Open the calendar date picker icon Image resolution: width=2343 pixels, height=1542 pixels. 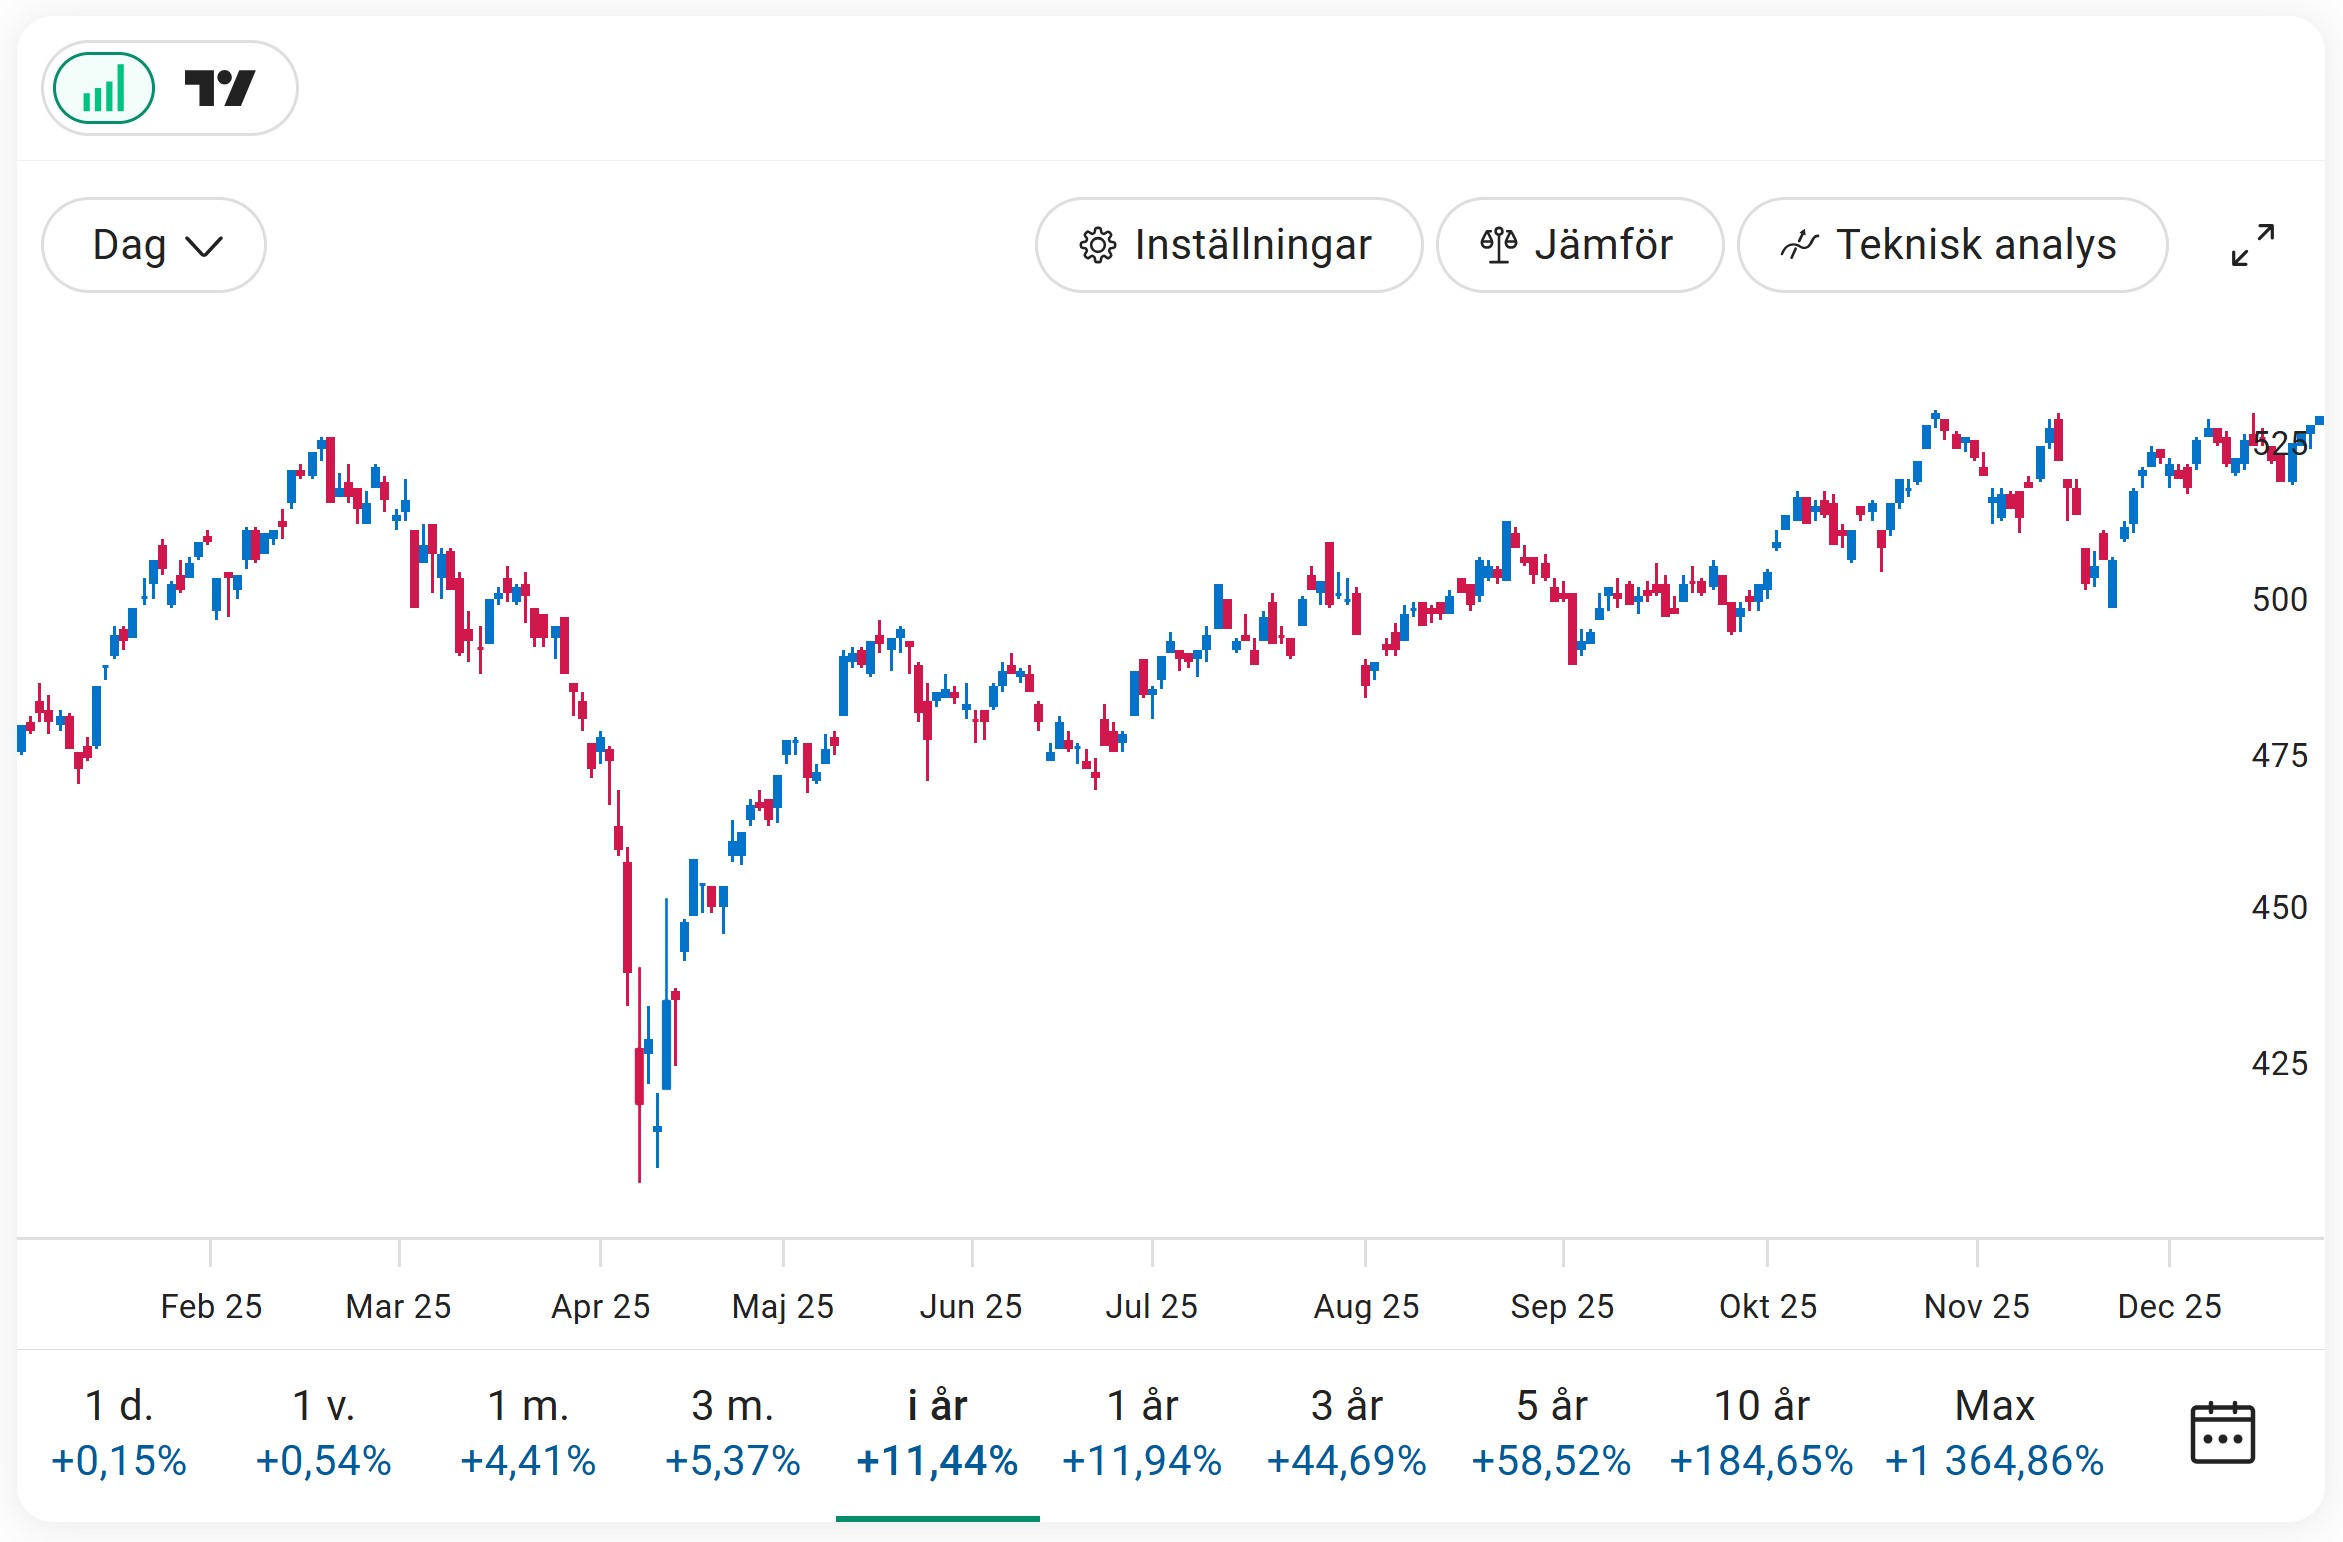(x=2221, y=1433)
